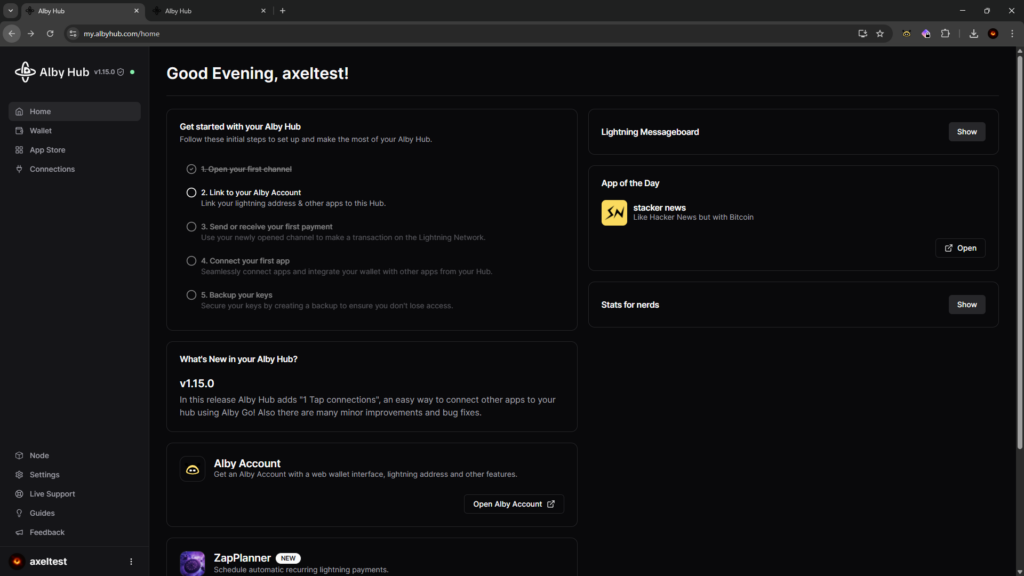Image resolution: width=1024 pixels, height=576 pixels.
Task: Click the ZapPlanner app icon
Action: (x=192, y=563)
